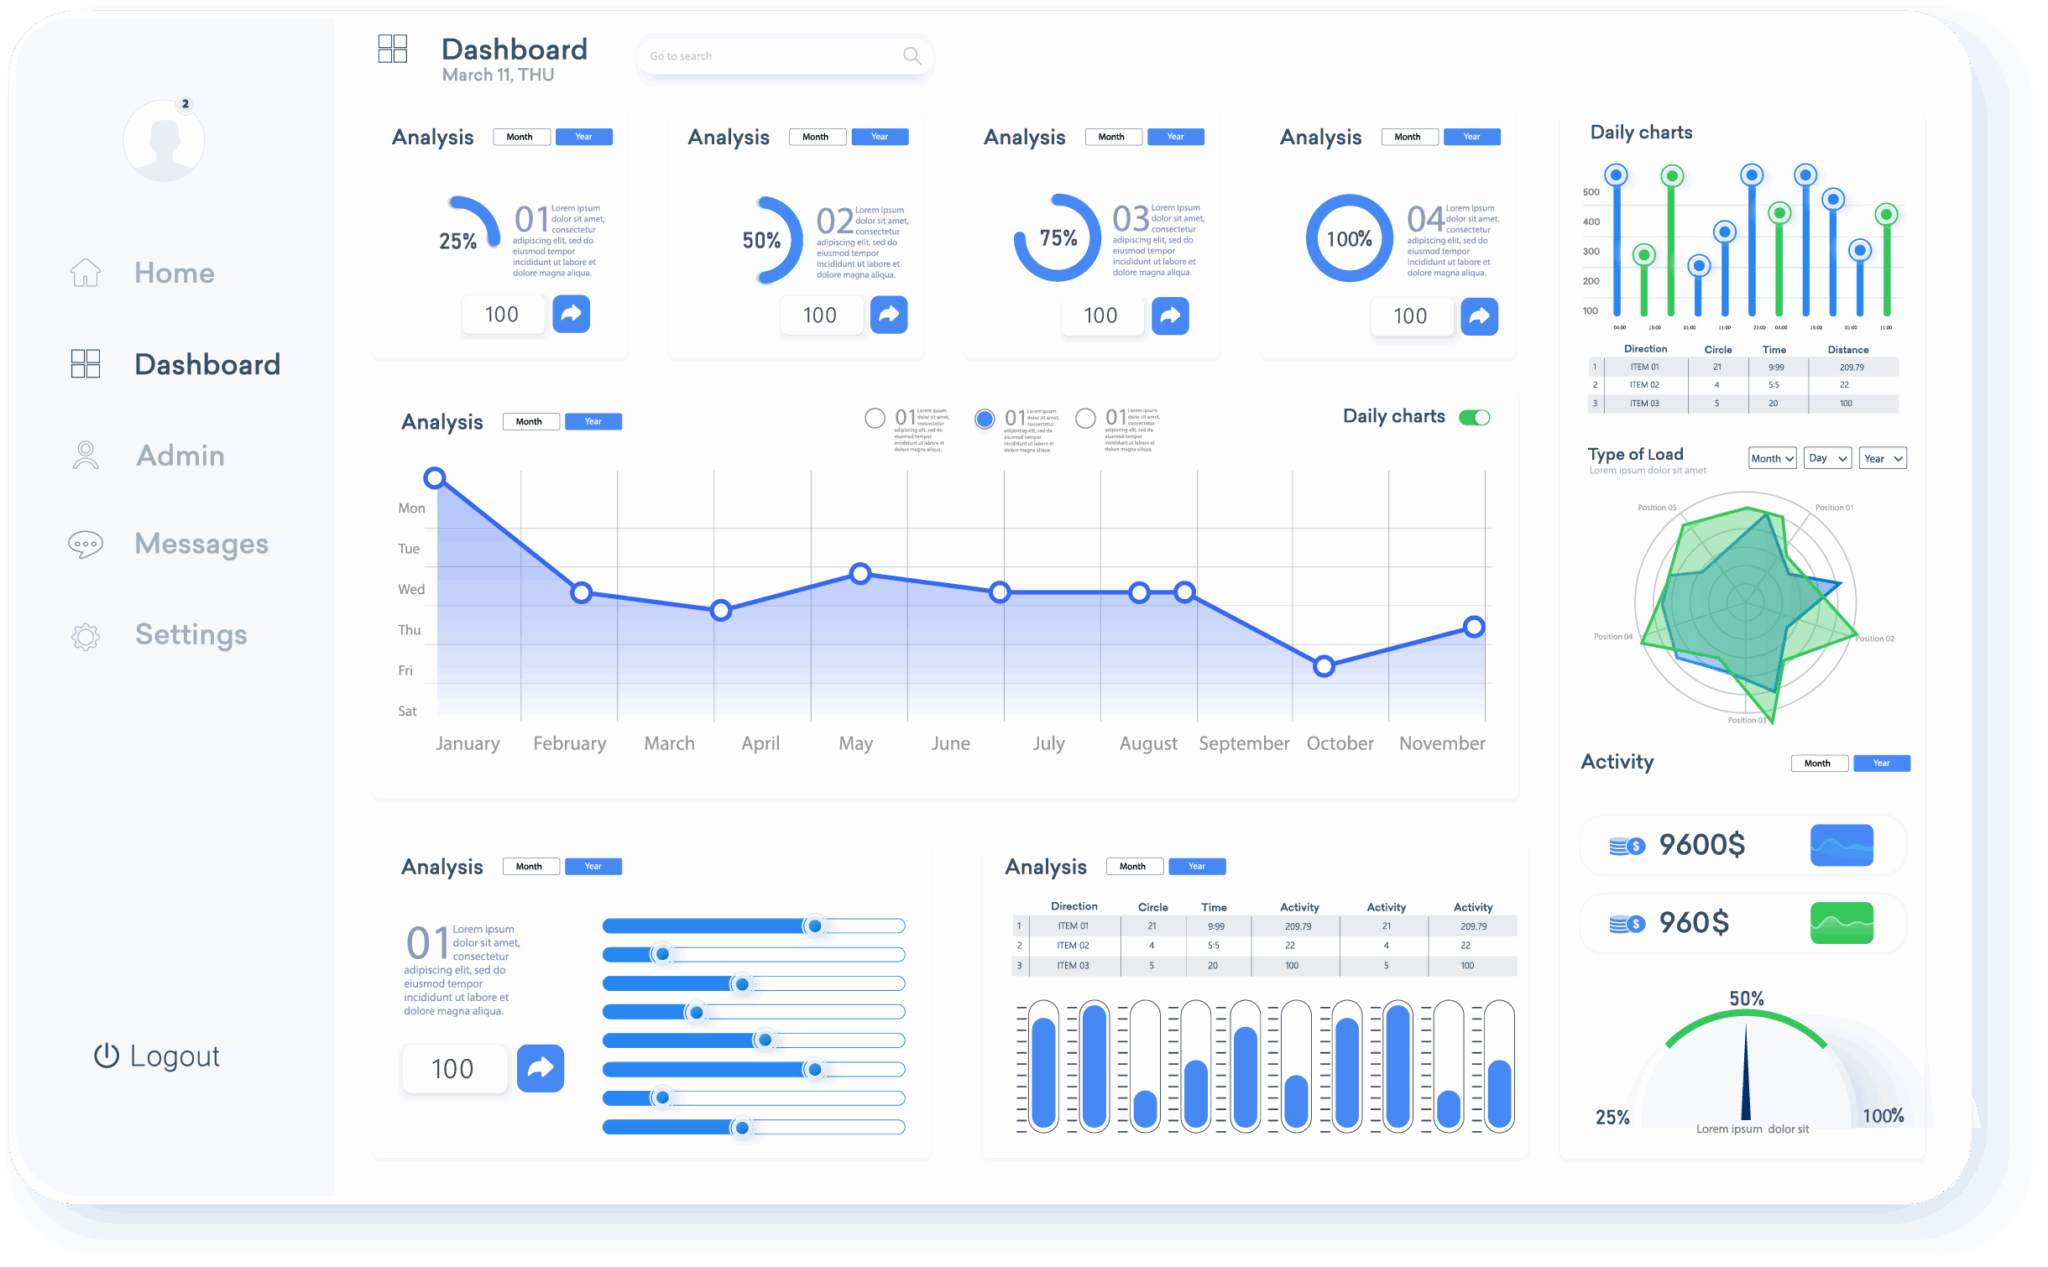This screenshot has height=1267, width=2048.
Task: Open Messages via speech bubble icon
Action: (x=85, y=544)
